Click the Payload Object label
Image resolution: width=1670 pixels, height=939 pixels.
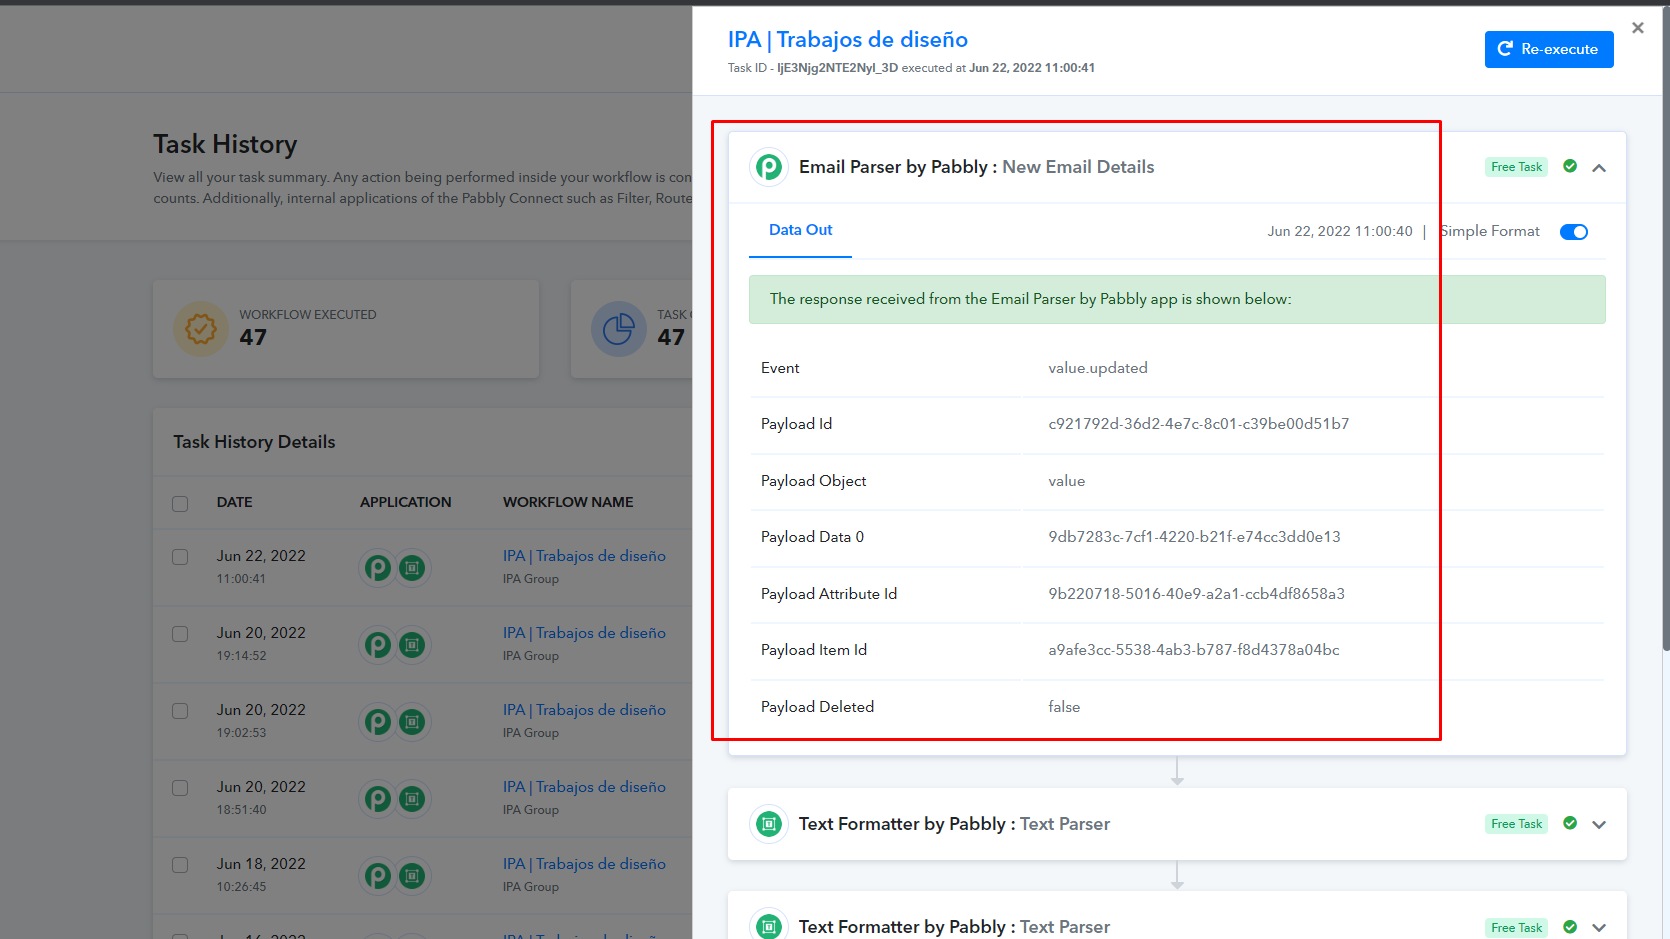coord(813,481)
